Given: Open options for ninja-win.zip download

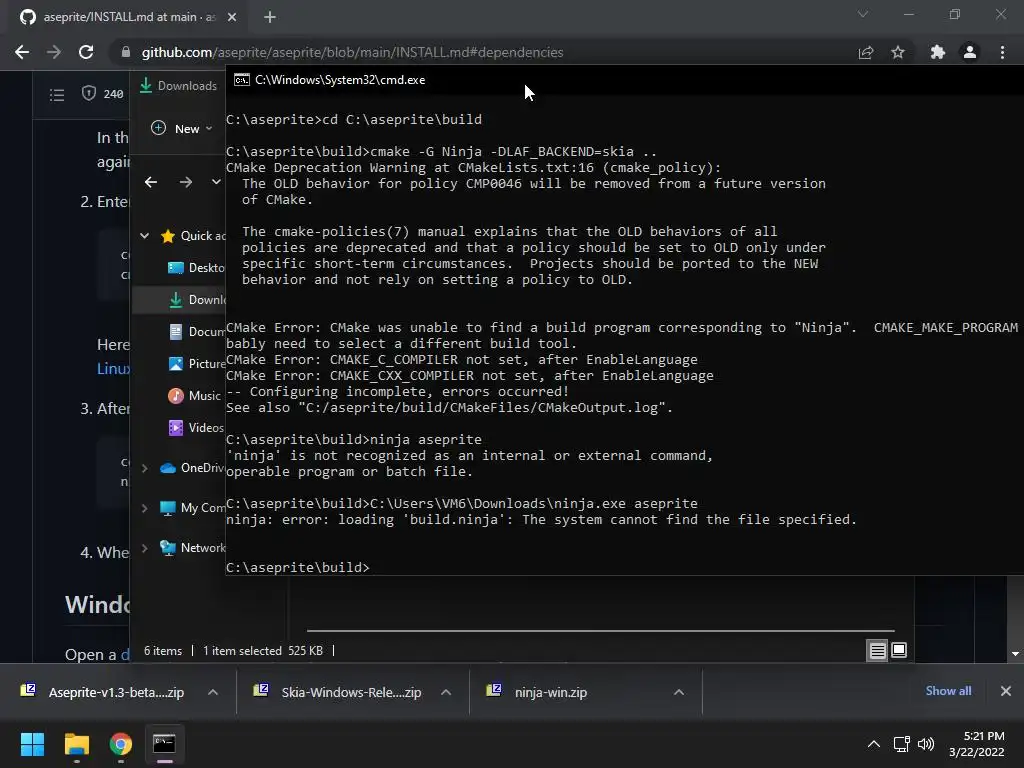Looking at the screenshot, I should pyautogui.click(x=679, y=692).
